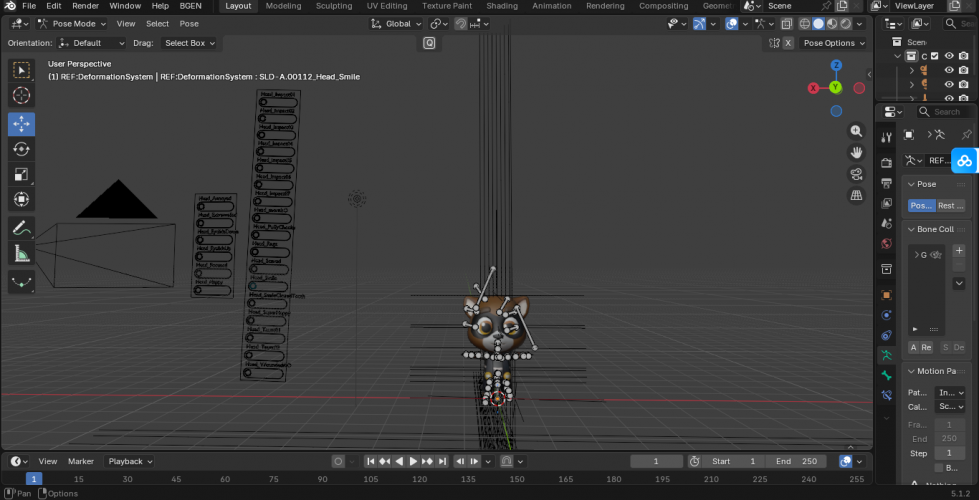
Task: Open the Global transform orientation dropdown
Action: [x=396, y=24]
